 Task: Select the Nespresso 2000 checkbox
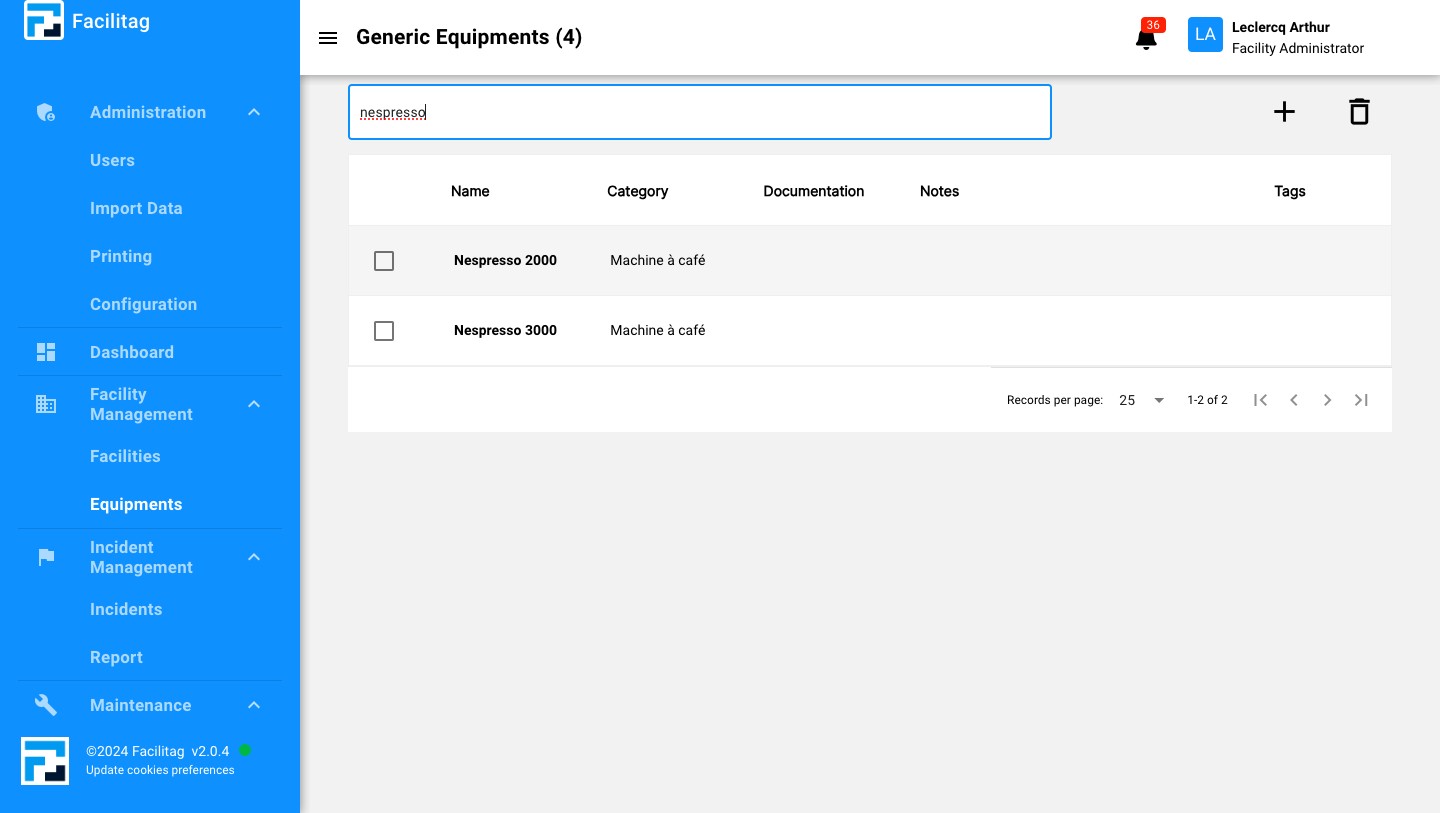tap(384, 261)
